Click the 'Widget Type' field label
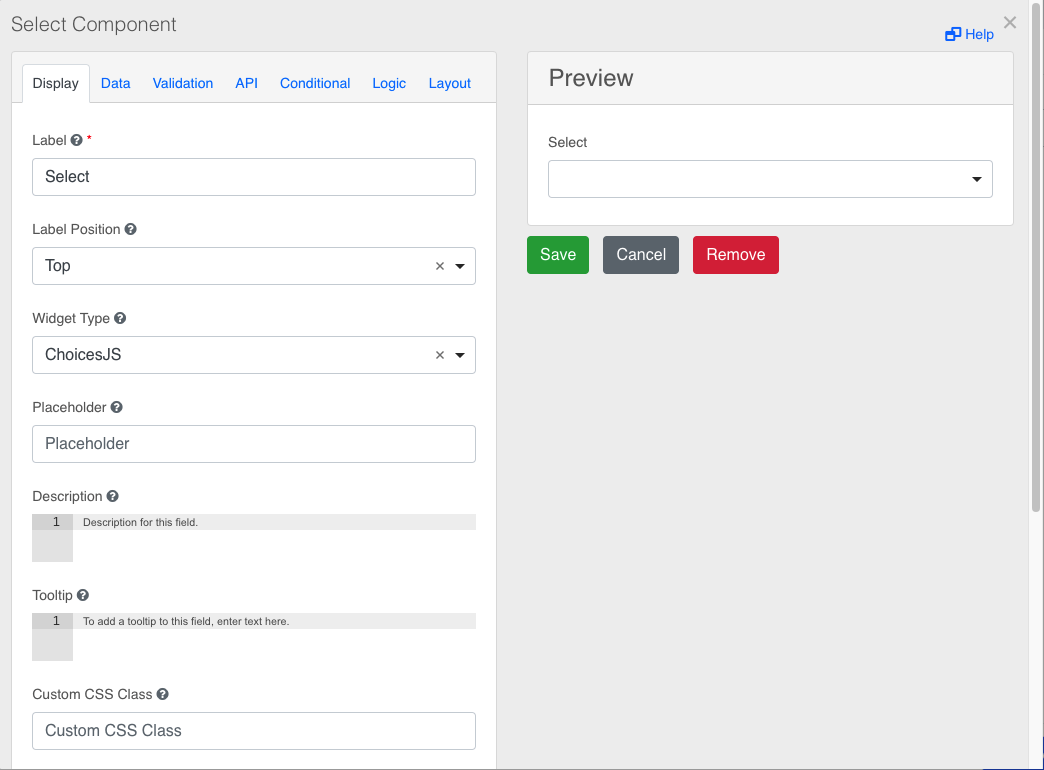Image resolution: width=1044 pixels, height=770 pixels. coord(71,318)
